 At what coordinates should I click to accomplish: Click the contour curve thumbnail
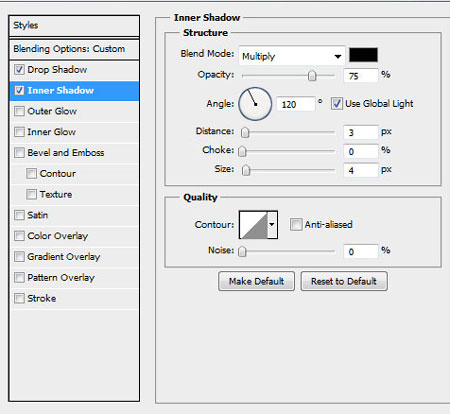(x=254, y=225)
